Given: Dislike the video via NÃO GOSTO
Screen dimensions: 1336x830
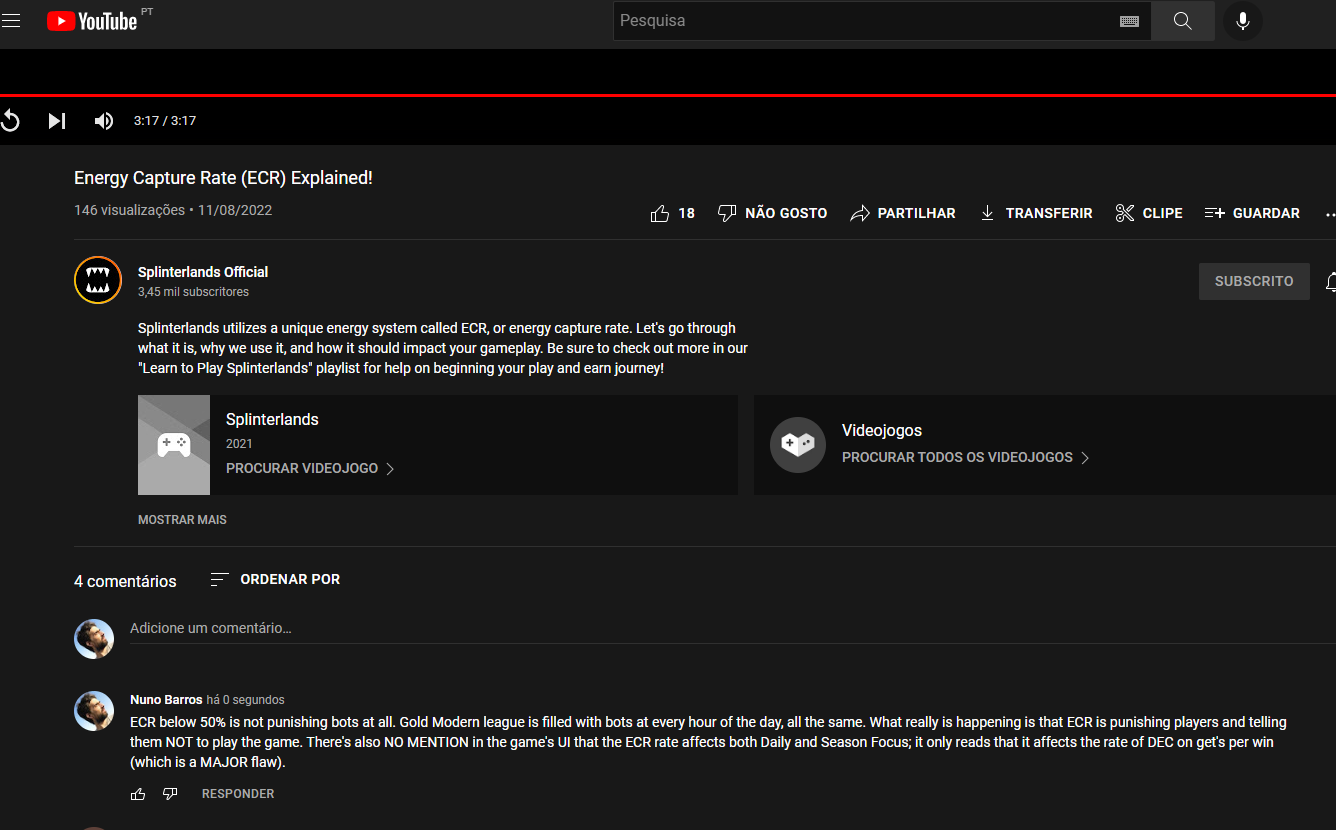Looking at the screenshot, I should click(773, 213).
